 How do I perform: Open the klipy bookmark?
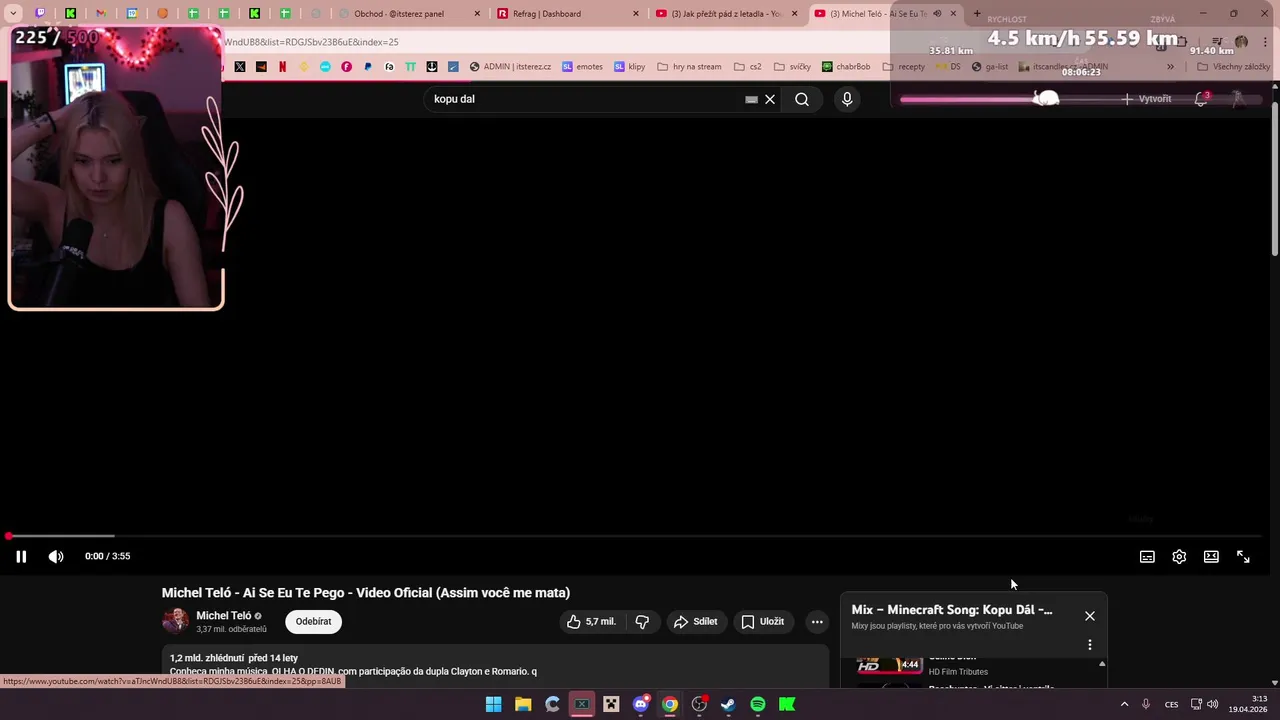pyautogui.click(x=630, y=67)
